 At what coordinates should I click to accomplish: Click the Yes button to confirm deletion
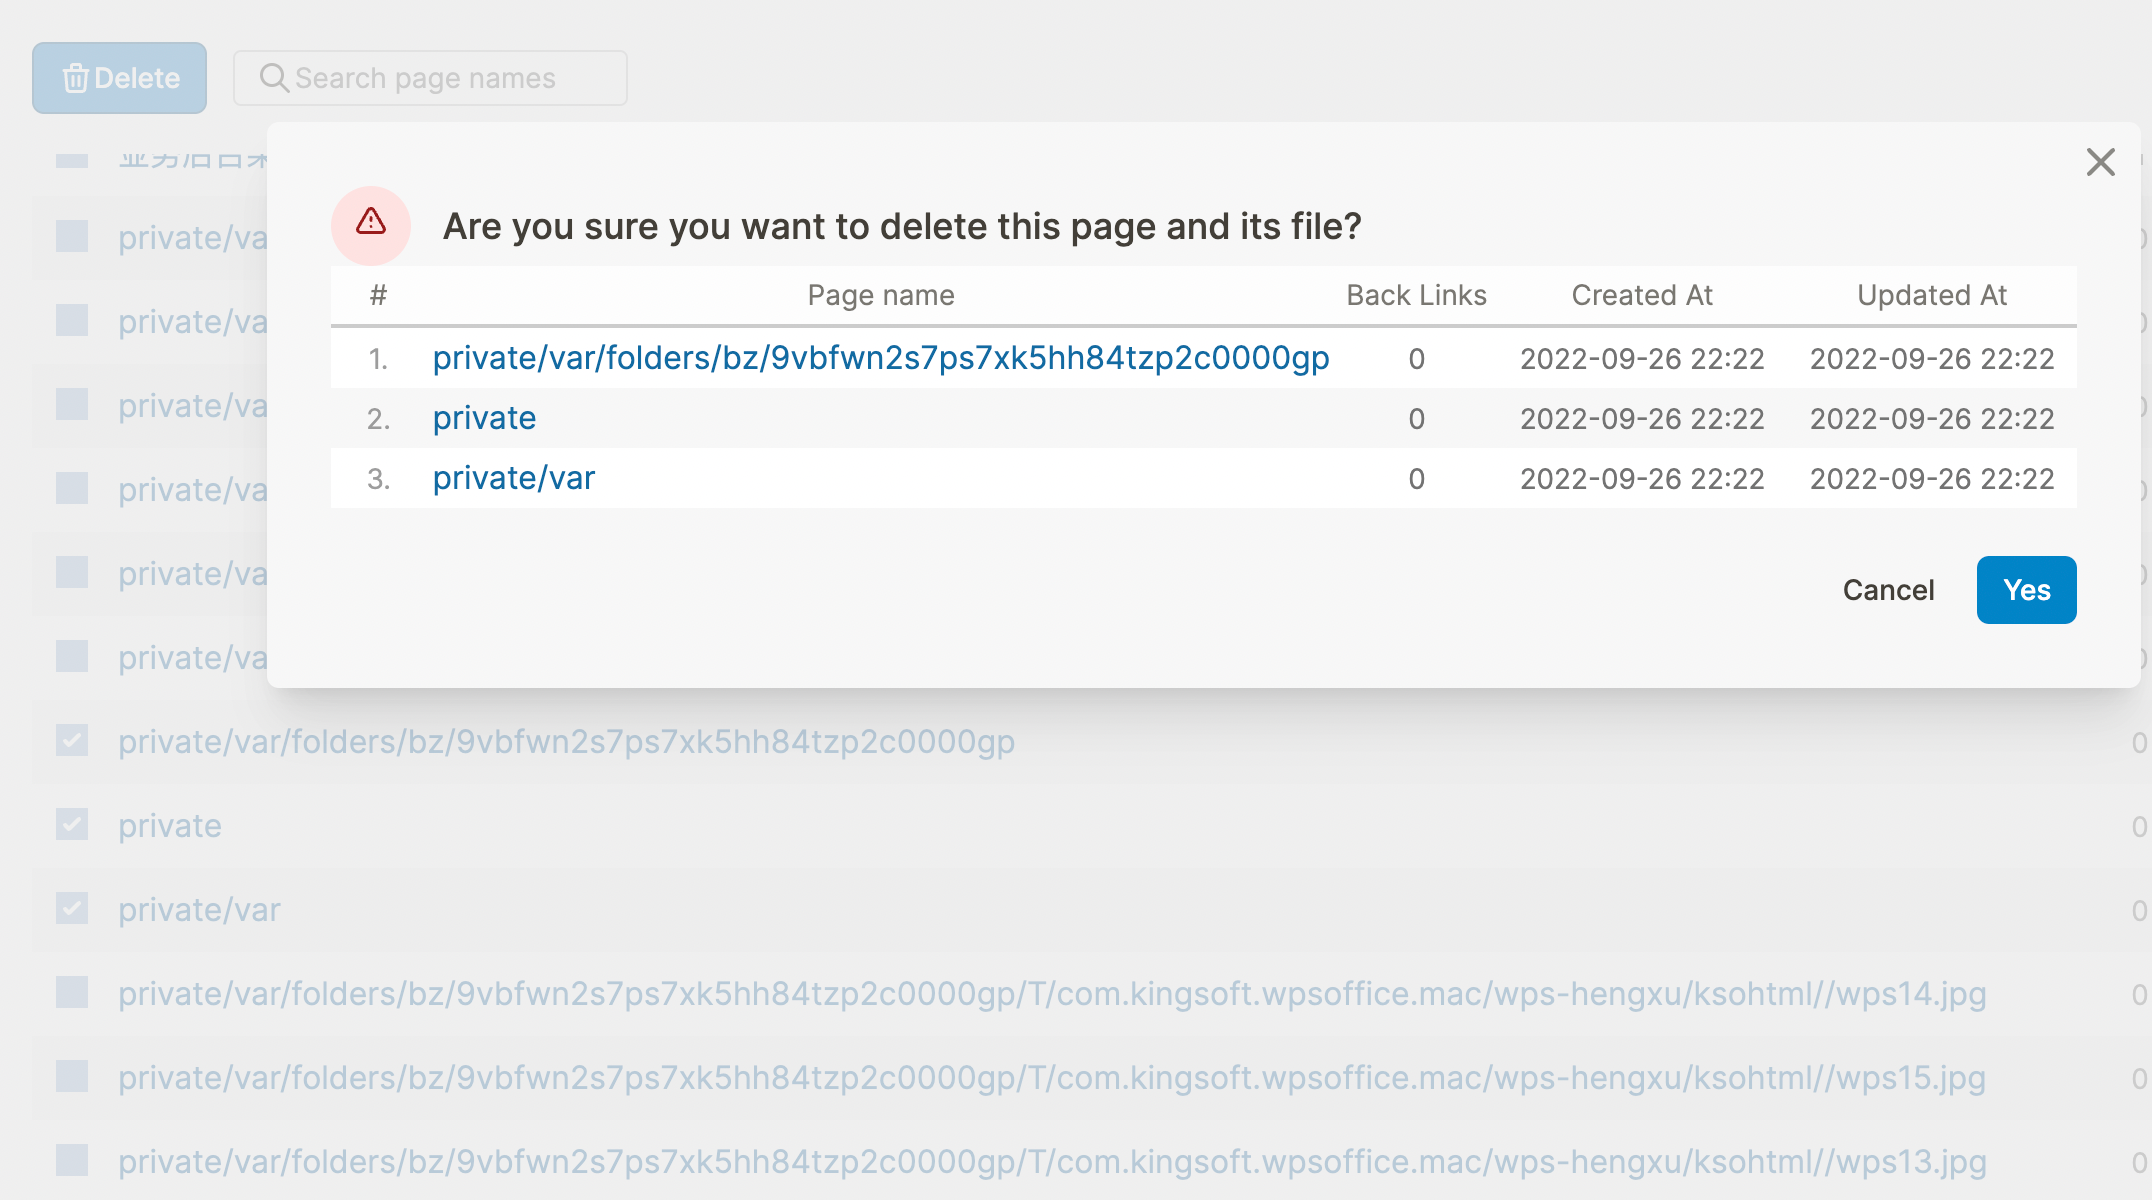click(2026, 590)
